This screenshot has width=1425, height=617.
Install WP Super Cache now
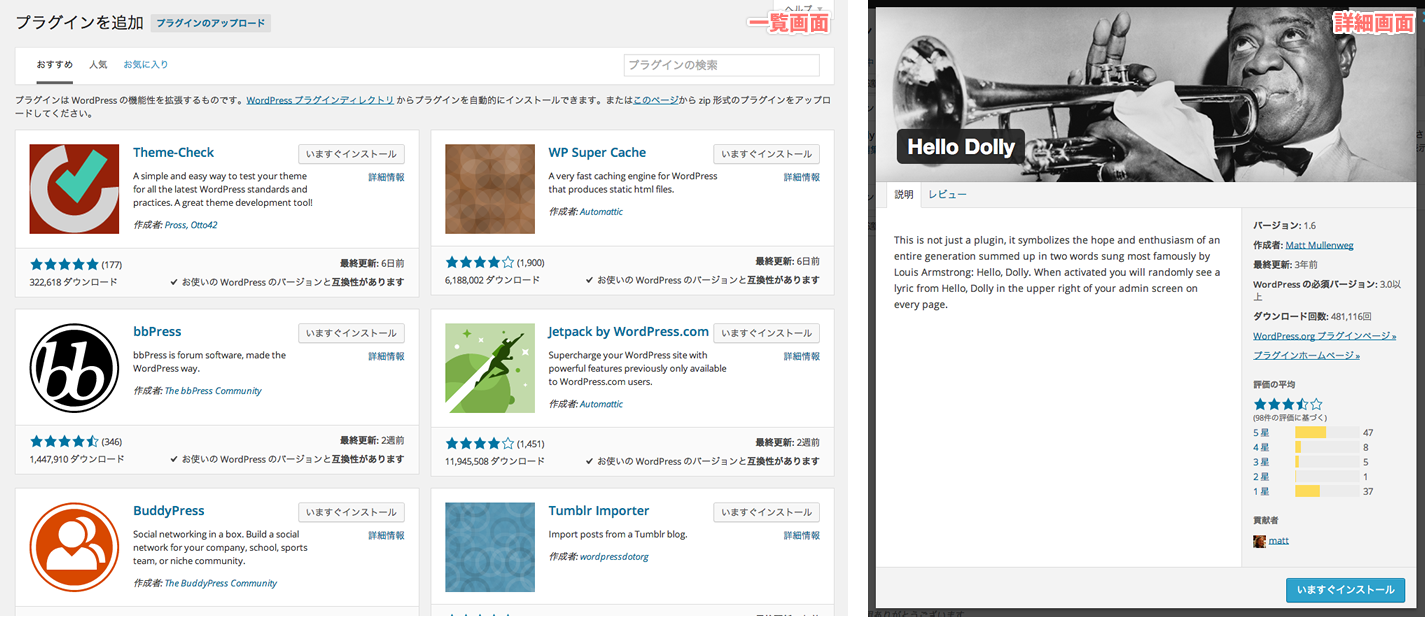click(x=766, y=154)
